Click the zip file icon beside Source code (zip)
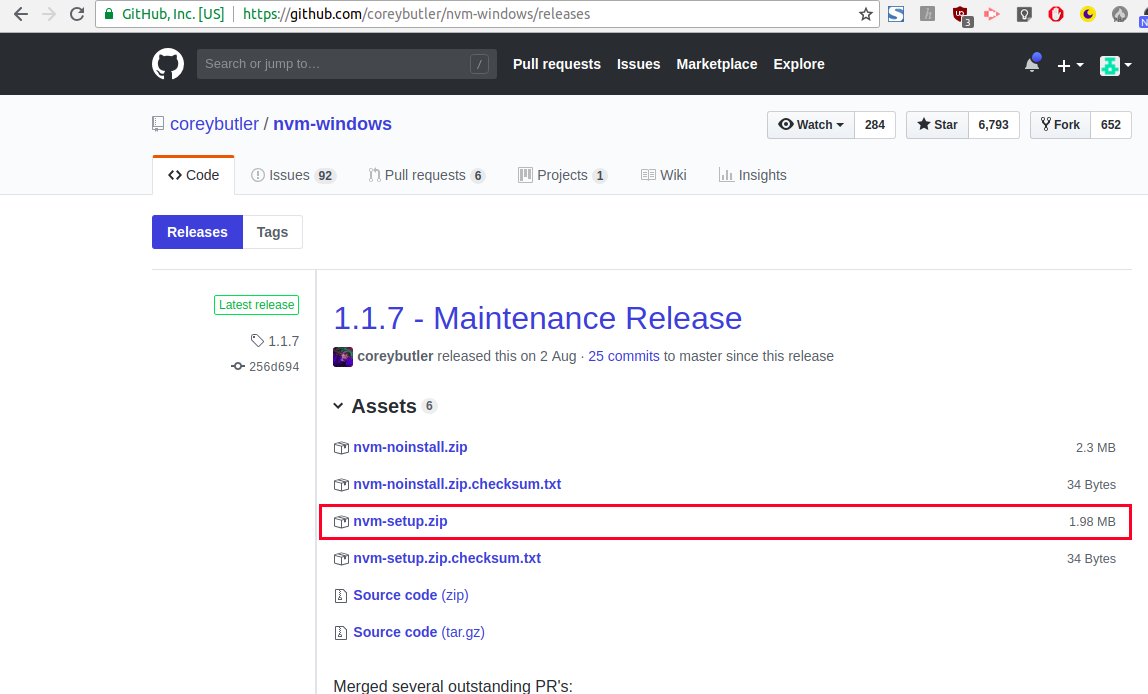 click(340, 596)
